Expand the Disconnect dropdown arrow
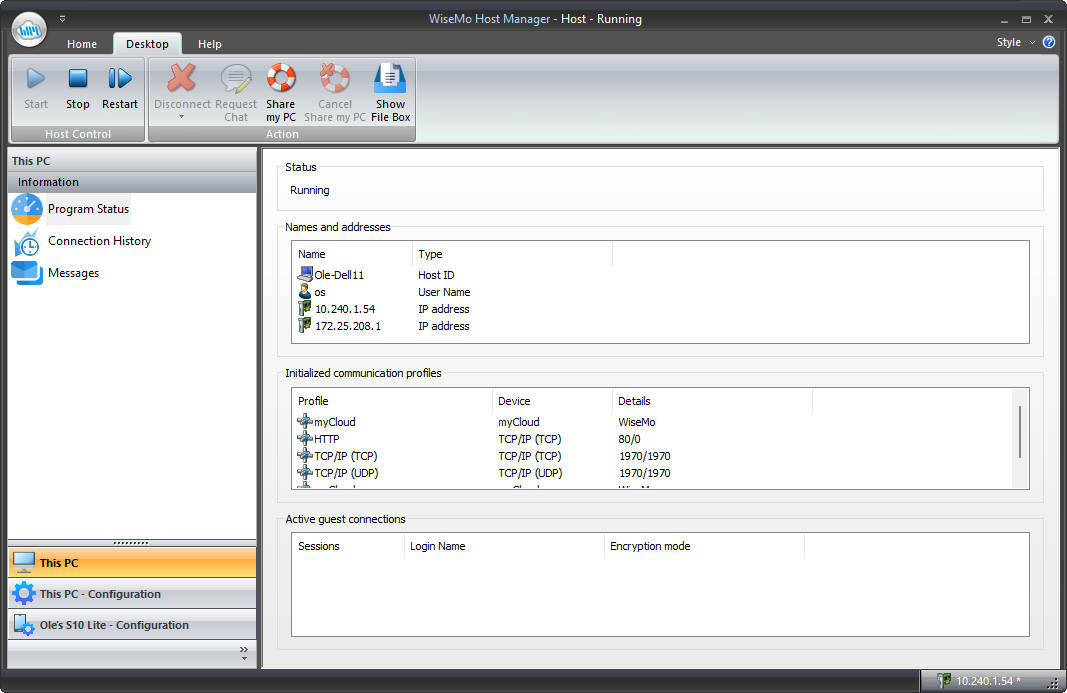Image resolution: width=1067 pixels, height=693 pixels. click(180, 116)
